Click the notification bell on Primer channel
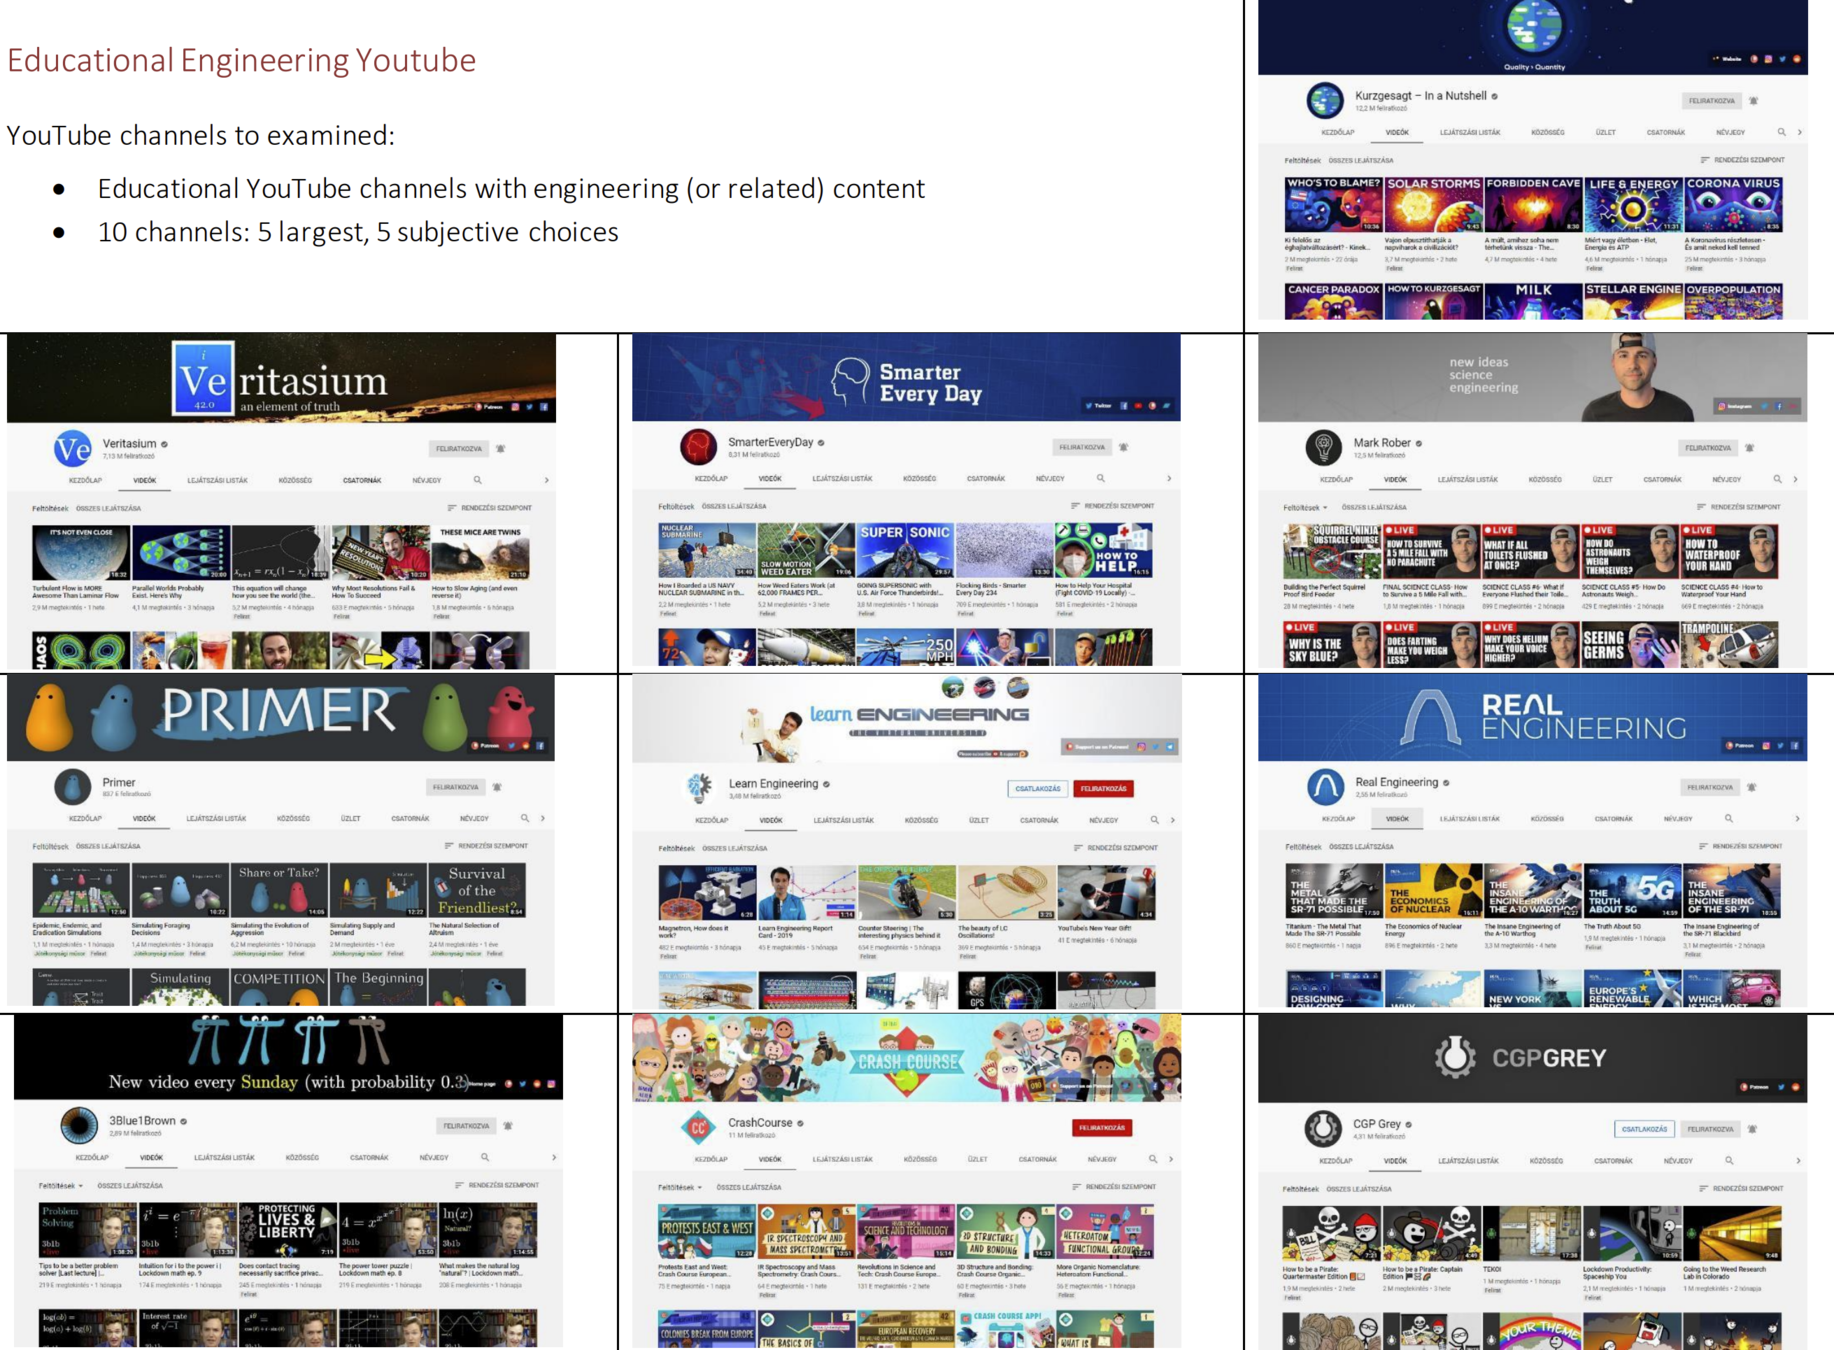Screen dimensions: 1834x1350 pos(497,787)
